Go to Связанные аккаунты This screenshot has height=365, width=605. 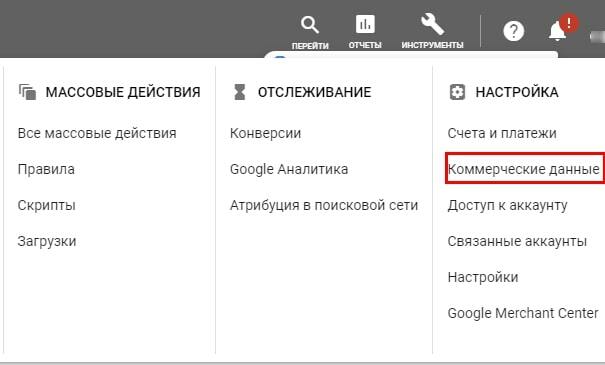517,242
